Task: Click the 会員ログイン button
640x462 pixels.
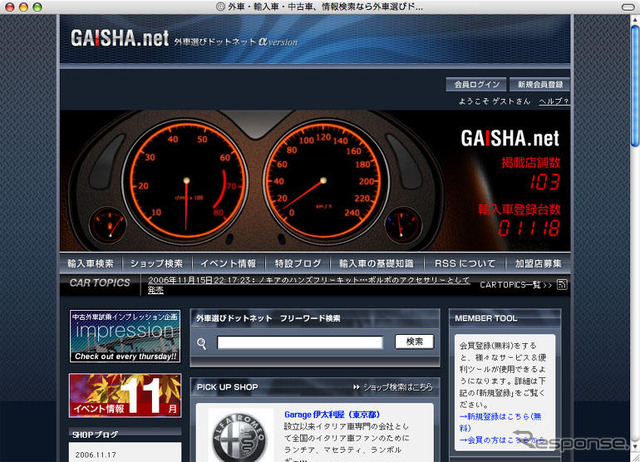Action: click(476, 84)
